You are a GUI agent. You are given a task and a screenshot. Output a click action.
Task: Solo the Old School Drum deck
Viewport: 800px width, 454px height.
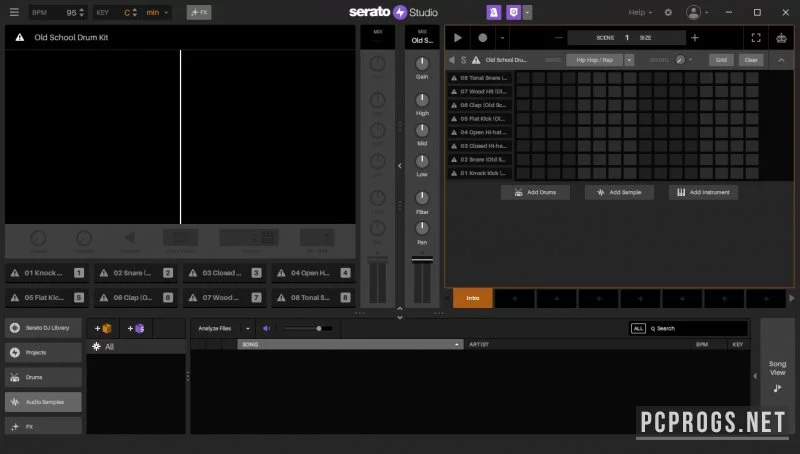tap(463, 60)
